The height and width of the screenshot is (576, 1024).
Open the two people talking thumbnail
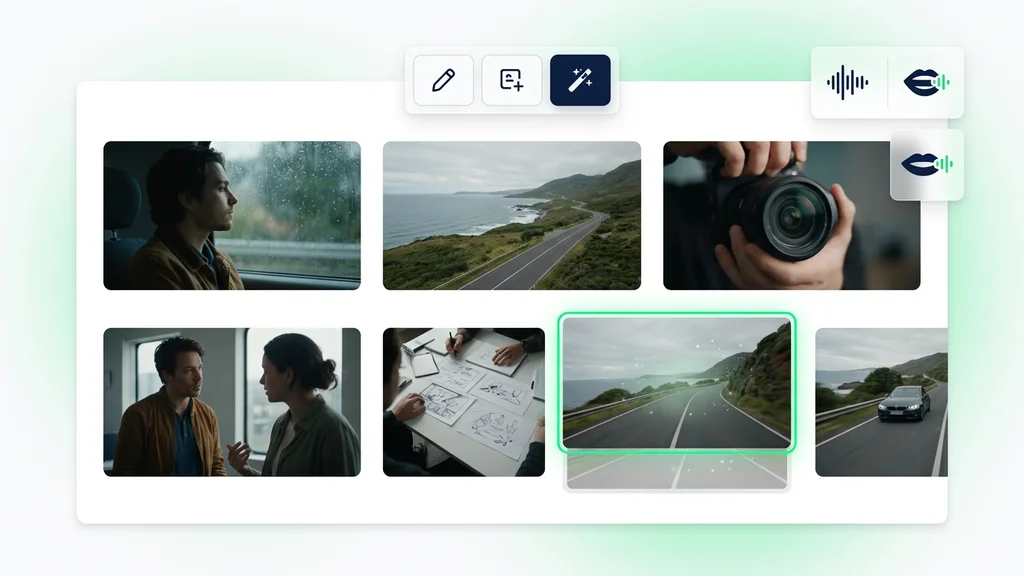coord(232,402)
